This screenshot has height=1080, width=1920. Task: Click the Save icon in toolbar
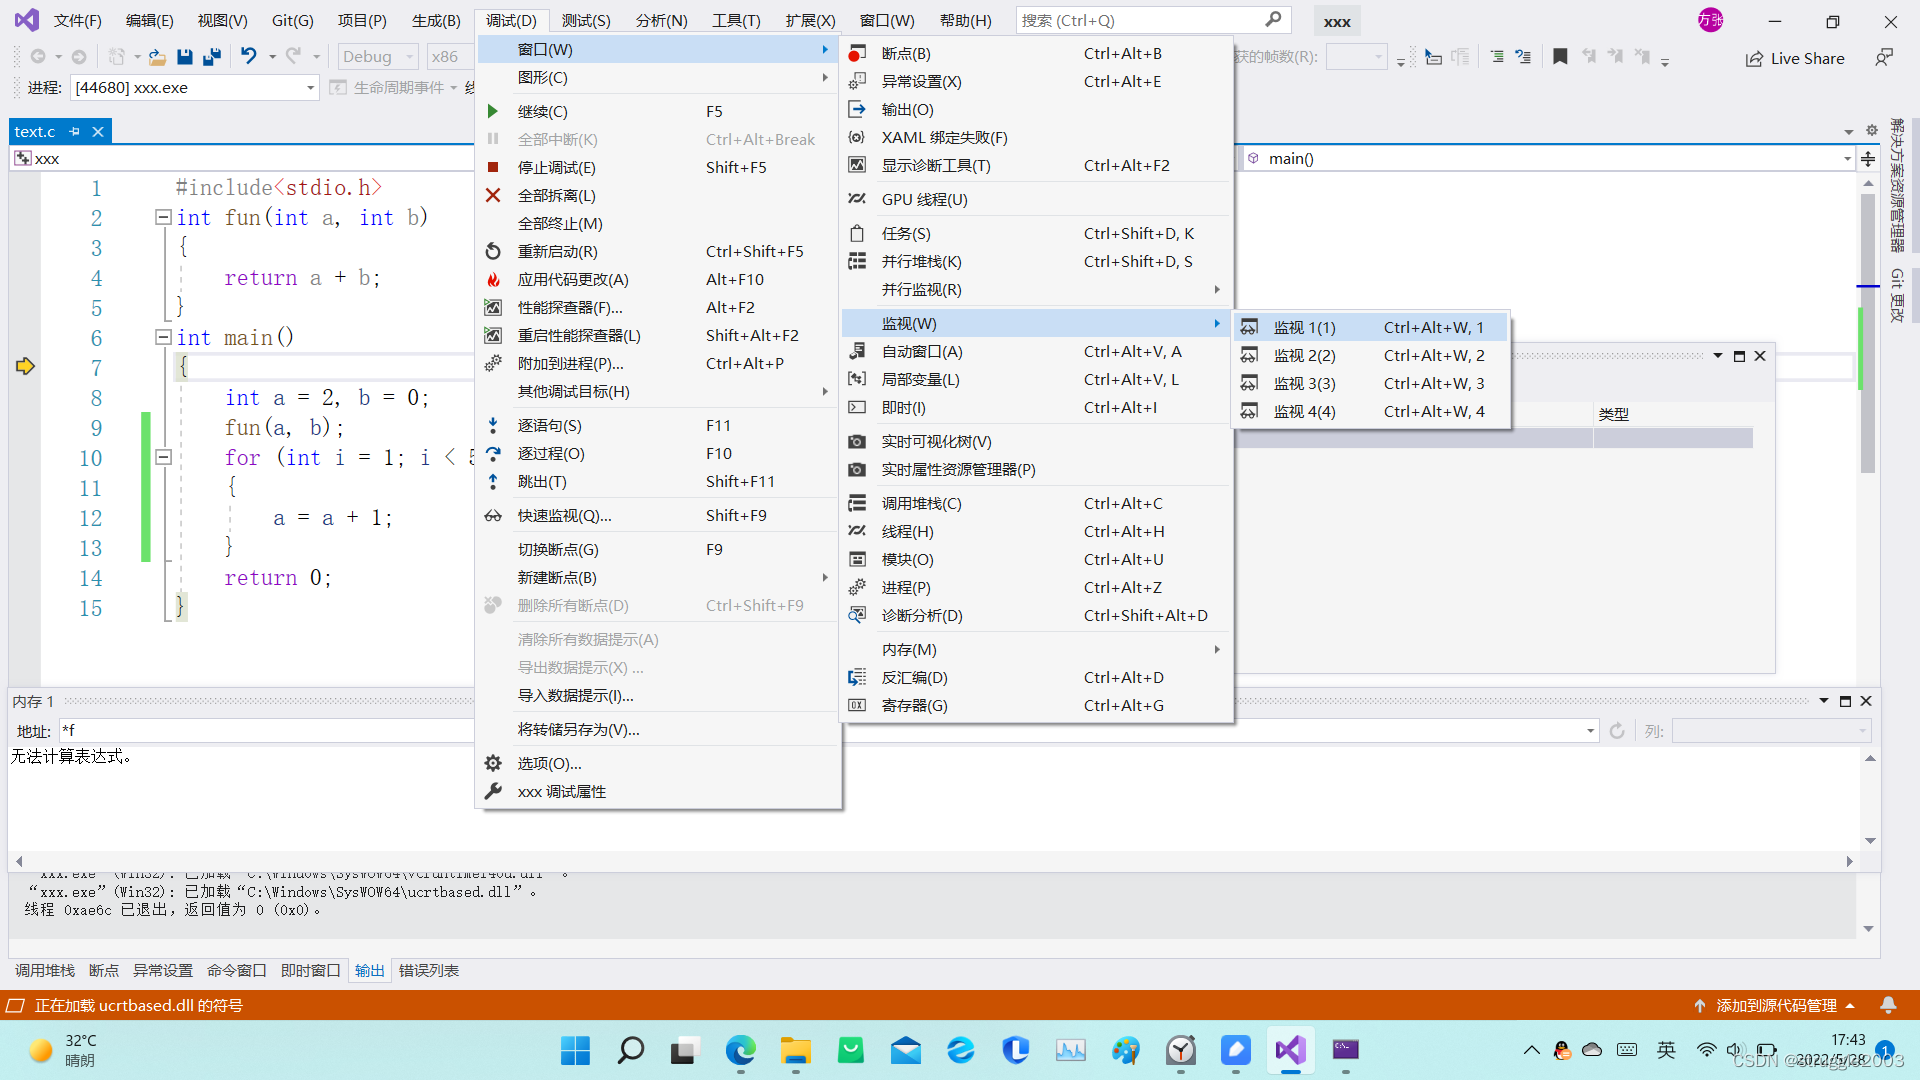(x=184, y=57)
